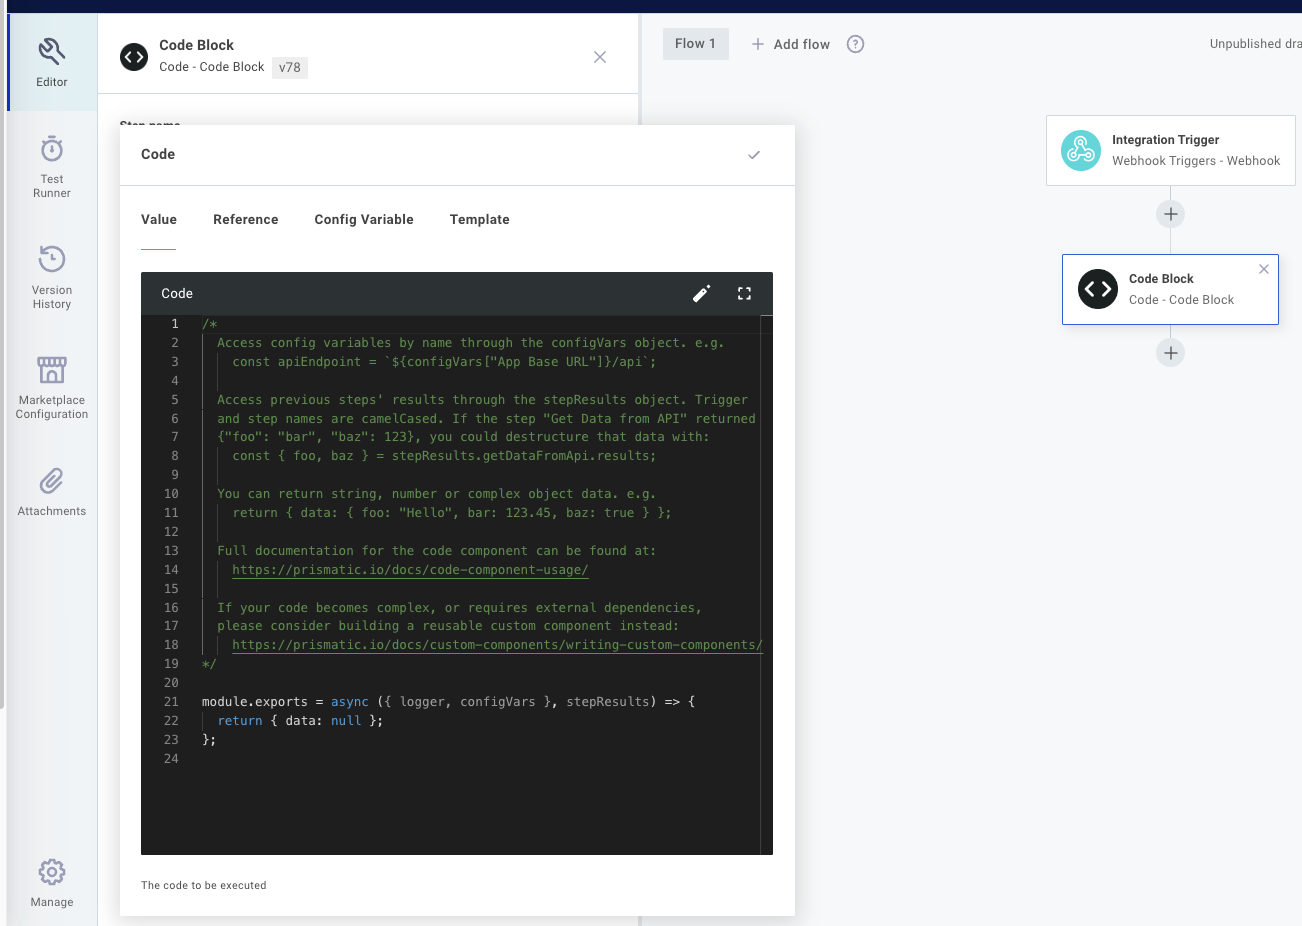The image size is (1302, 926).
Task: Close the Code Block configuration panel
Action: point(600,57)
